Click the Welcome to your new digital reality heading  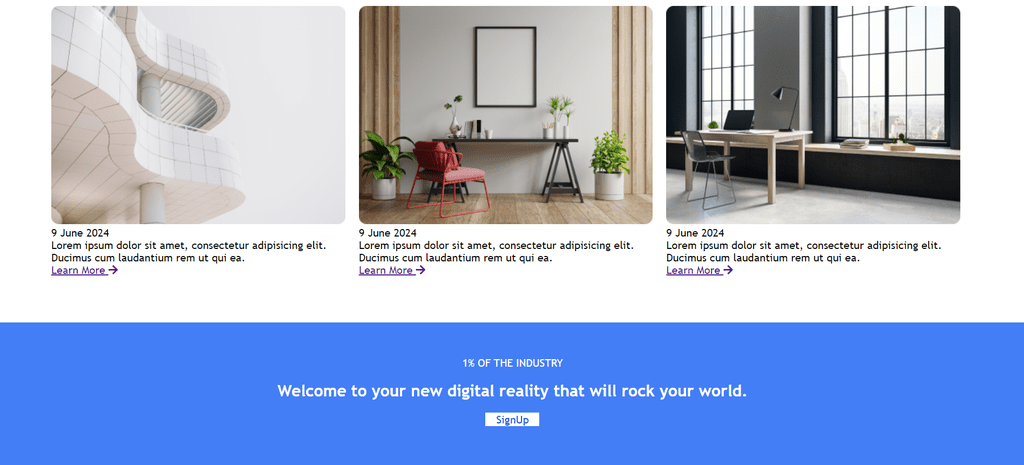click(512, 391)
